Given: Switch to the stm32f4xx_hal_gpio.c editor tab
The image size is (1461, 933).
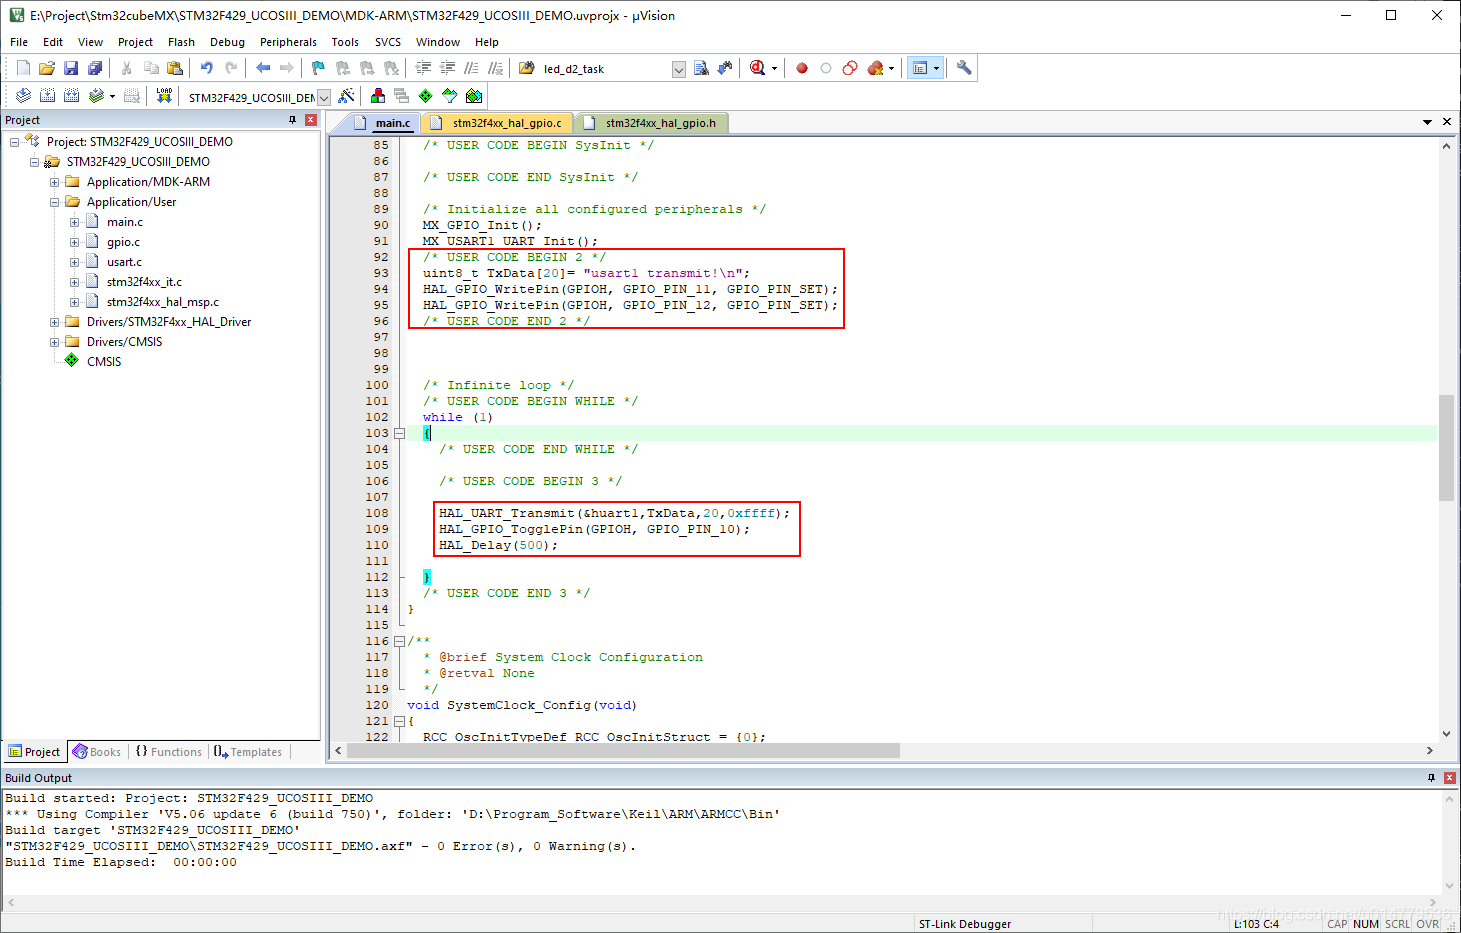Looking at the screenshot, I should coord(496,123).
